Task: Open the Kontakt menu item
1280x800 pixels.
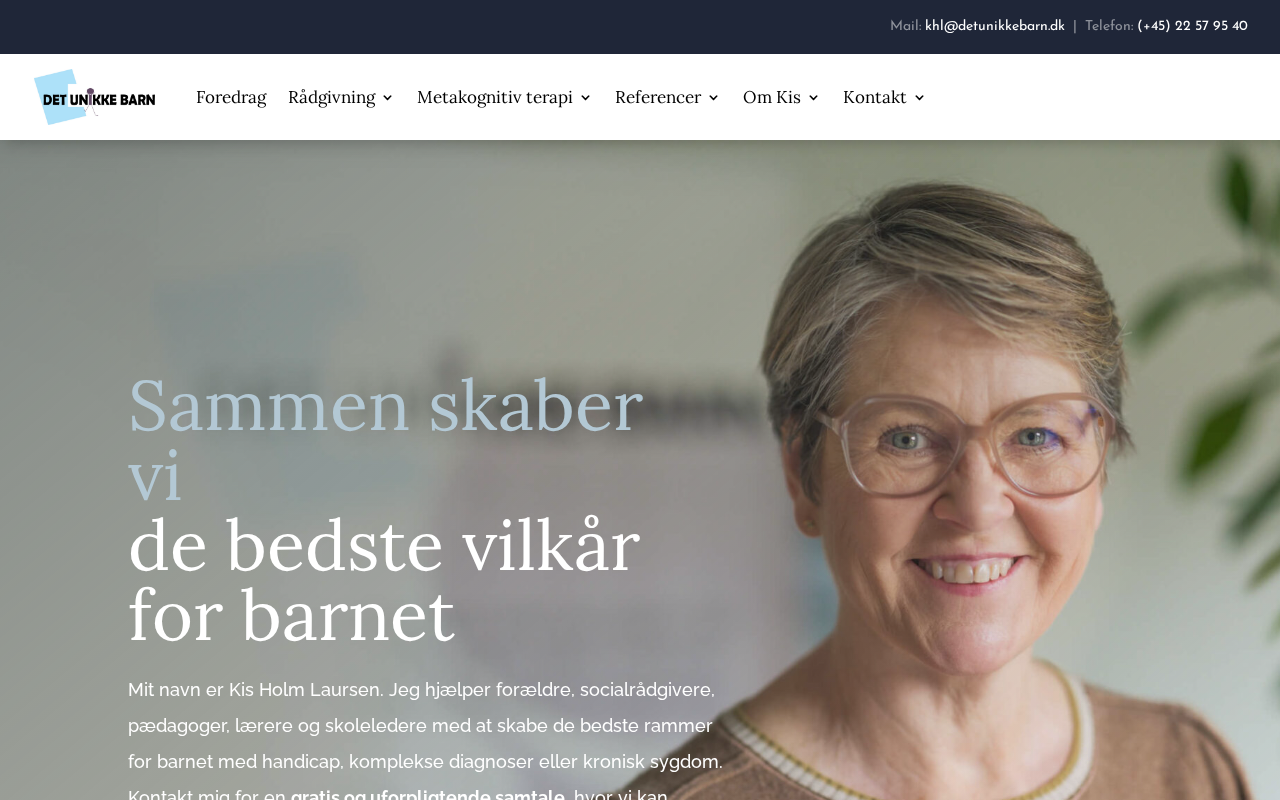Action: (875, 97)
